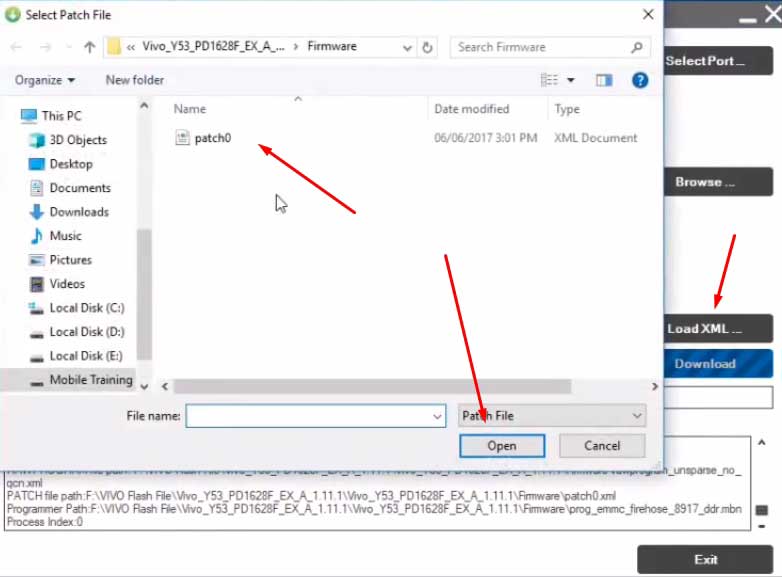Change the view layout icon

pos(549,80)
